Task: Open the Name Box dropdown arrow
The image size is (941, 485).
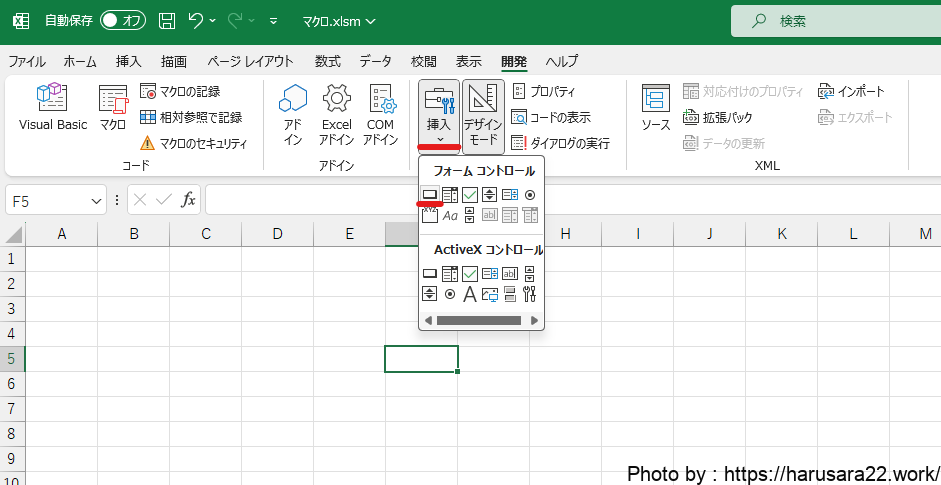Action: point(96,200)
